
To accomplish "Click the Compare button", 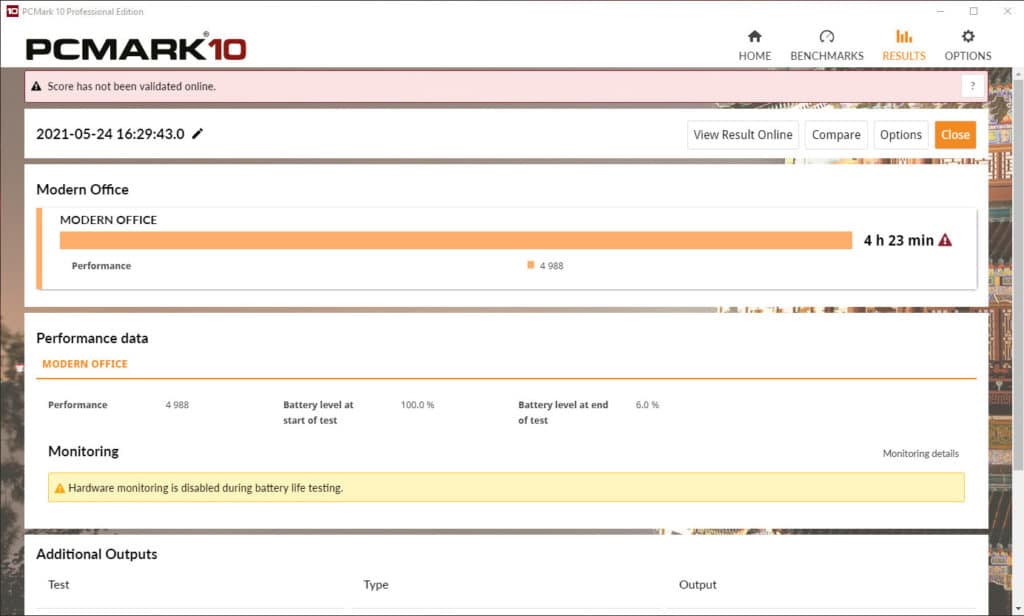I will (x=836, y=135).
